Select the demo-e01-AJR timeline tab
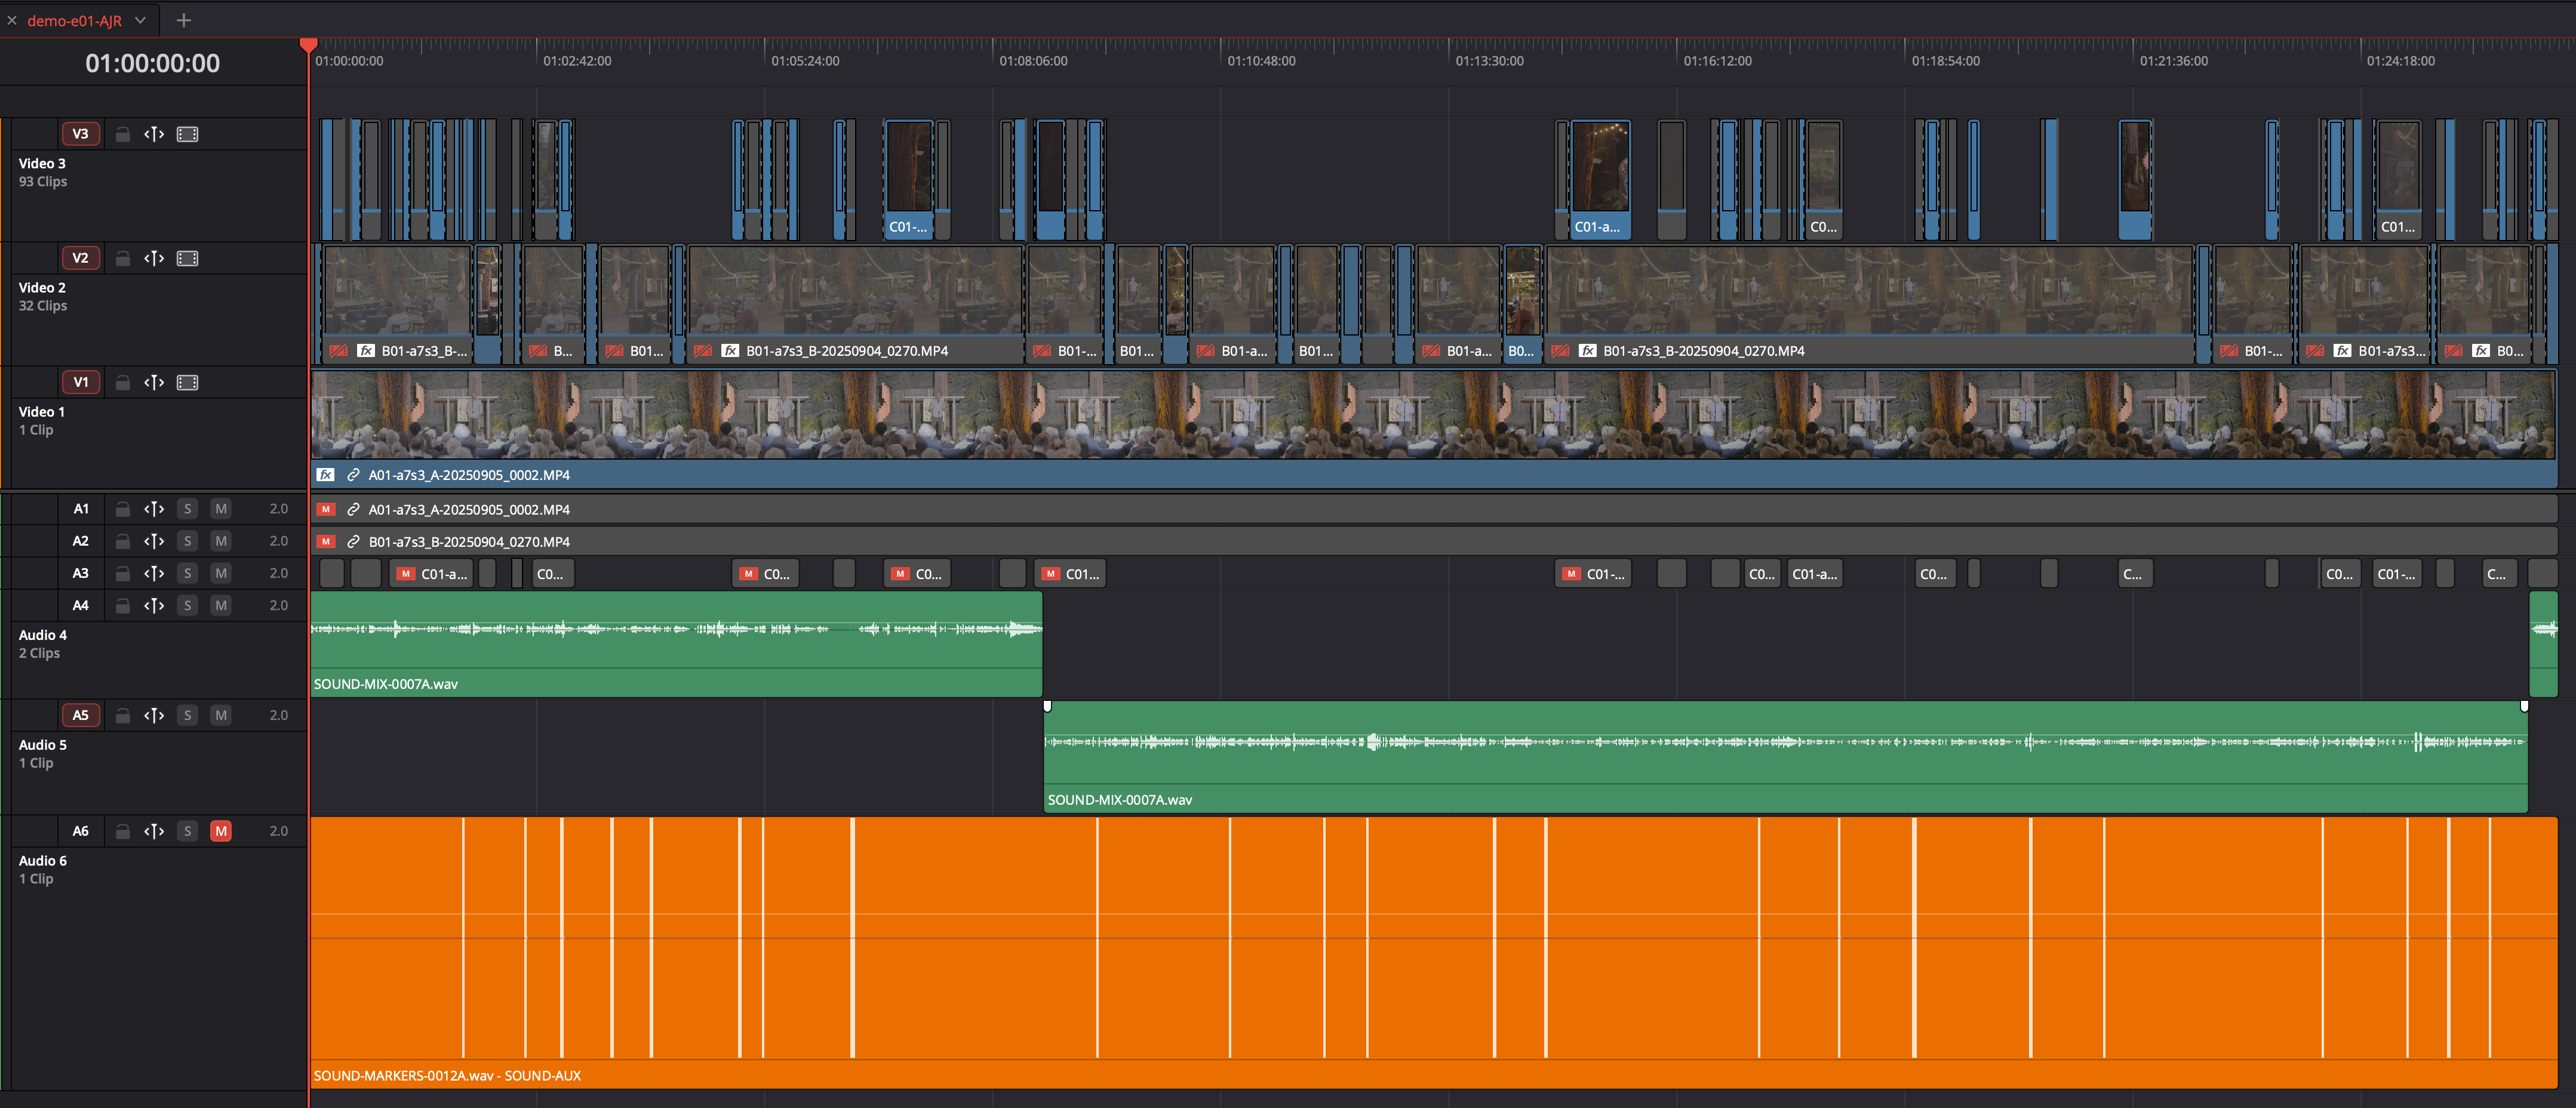The height and width of the screenshot is (1108, 2576). (x=74, y=20)
